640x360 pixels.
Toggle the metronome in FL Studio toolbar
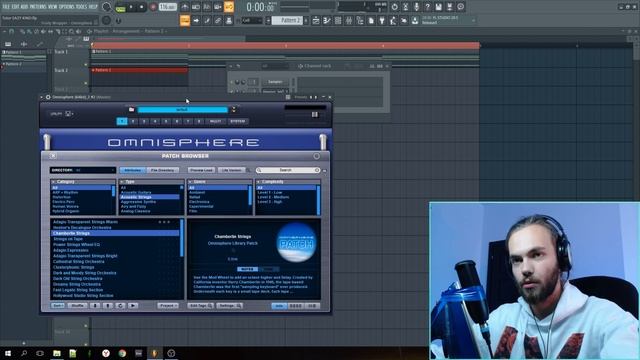185,7
